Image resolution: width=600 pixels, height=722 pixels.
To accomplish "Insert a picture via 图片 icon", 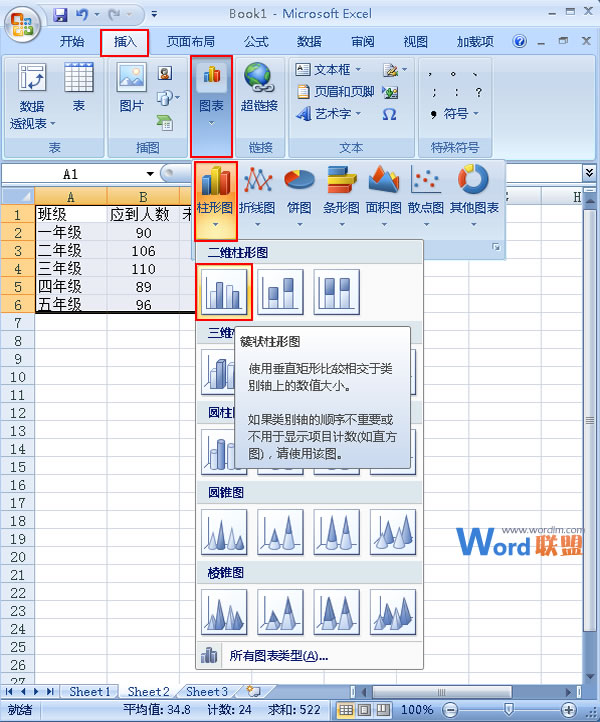I will pos(131,88).
